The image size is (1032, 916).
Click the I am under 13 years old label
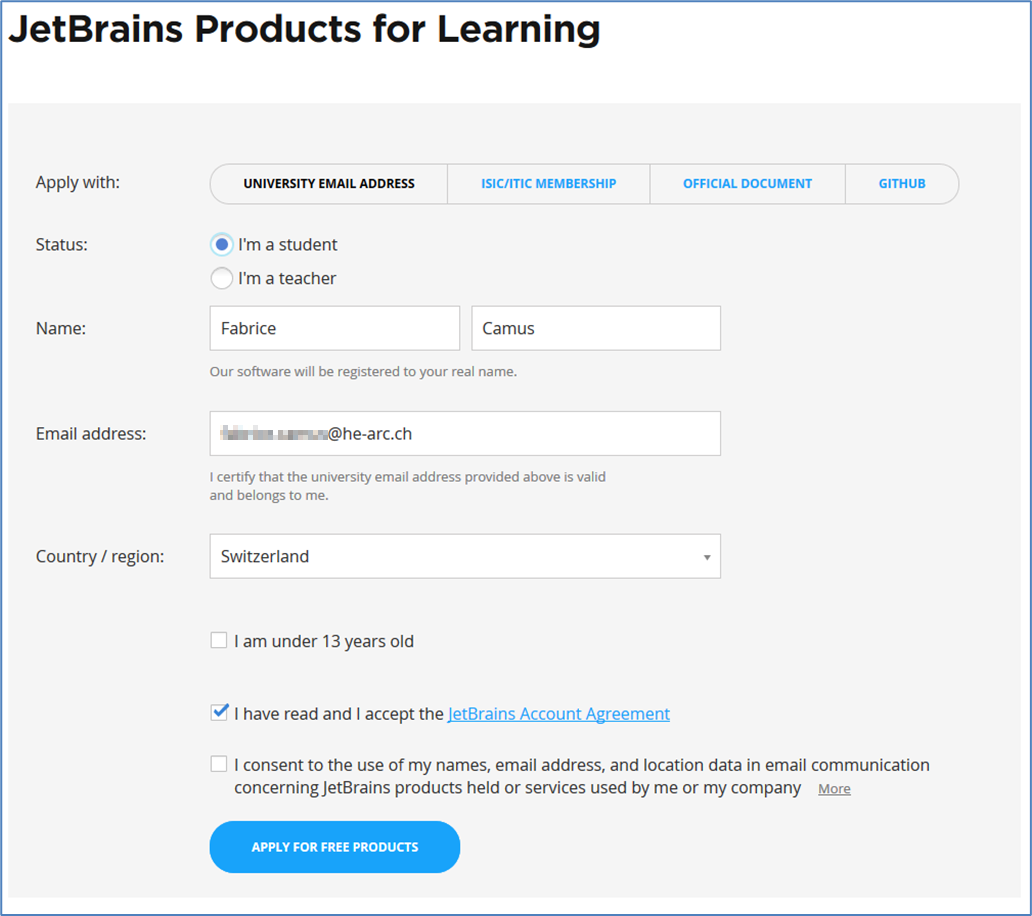(324, 641)
